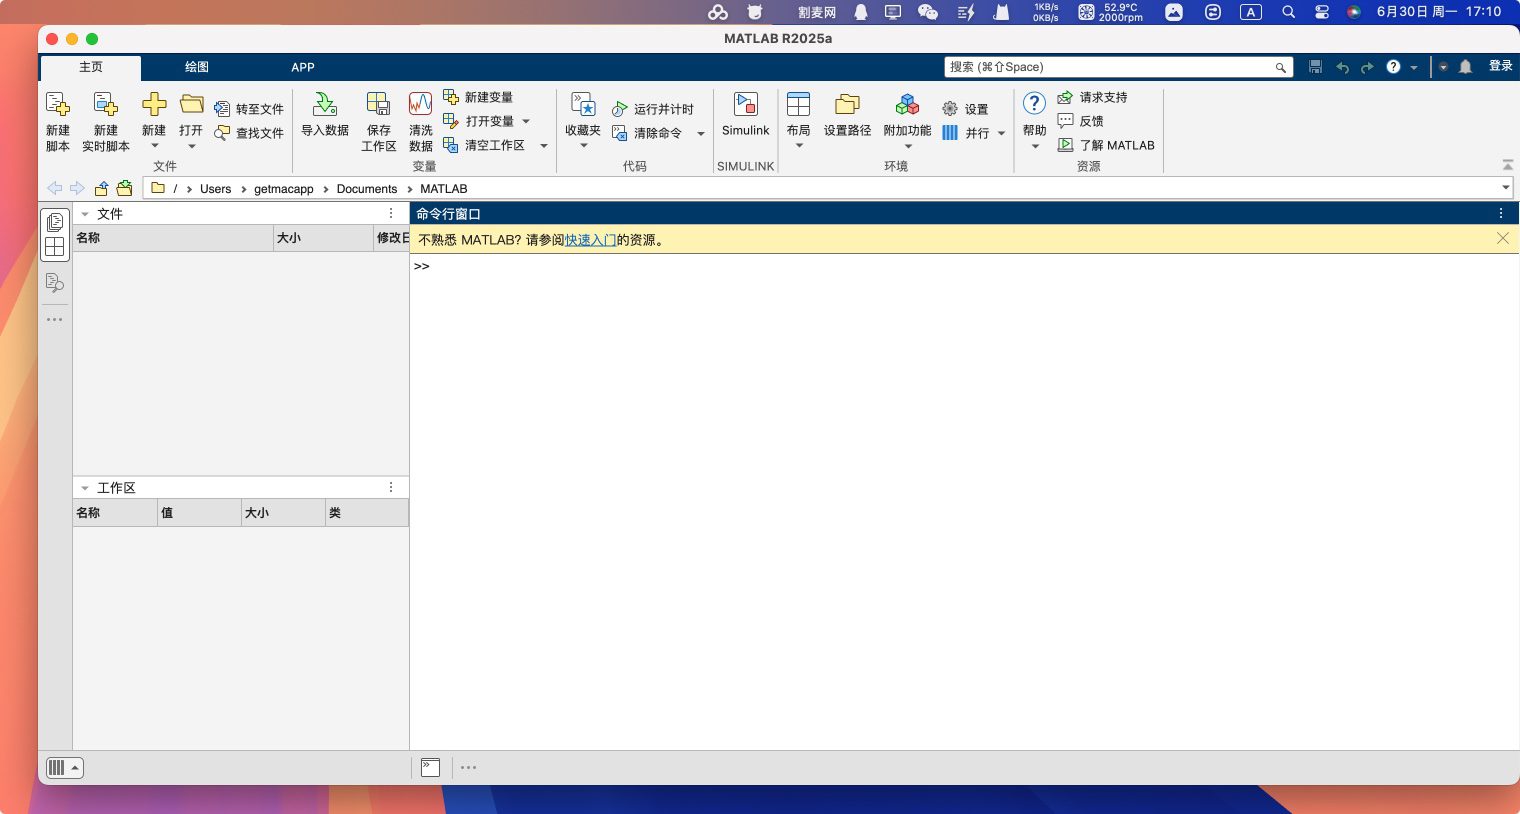
Task: Click the Import Data (导入数据) icon
Action: (325, 105)
